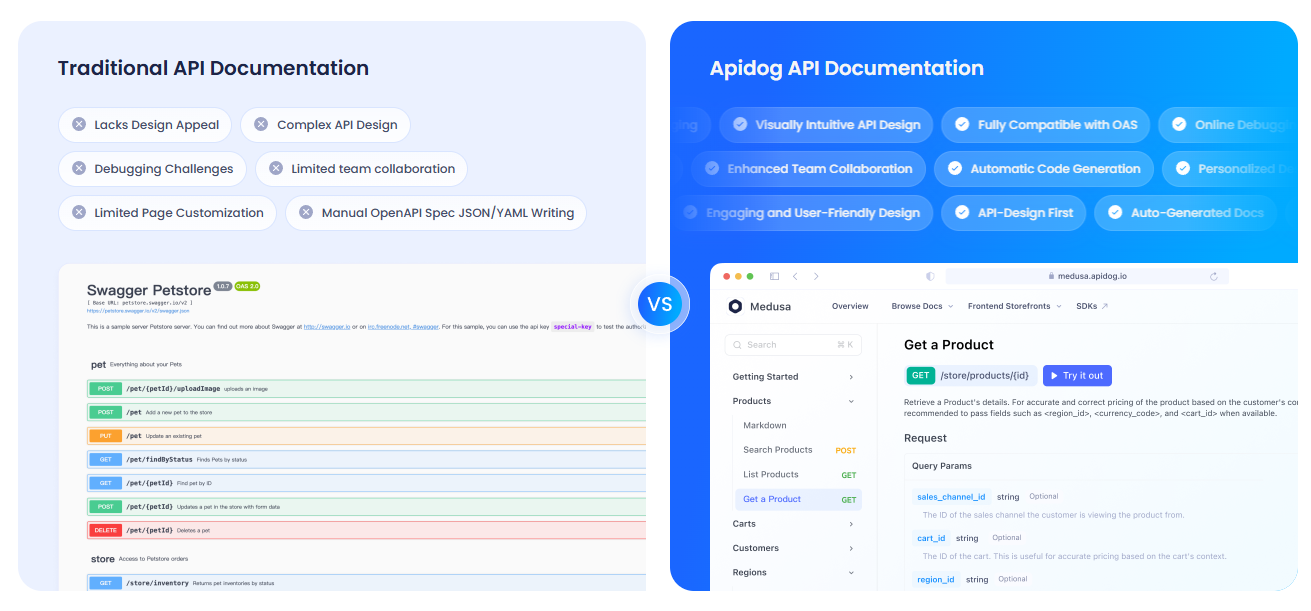Click the green GET method badge

[921, 376]
